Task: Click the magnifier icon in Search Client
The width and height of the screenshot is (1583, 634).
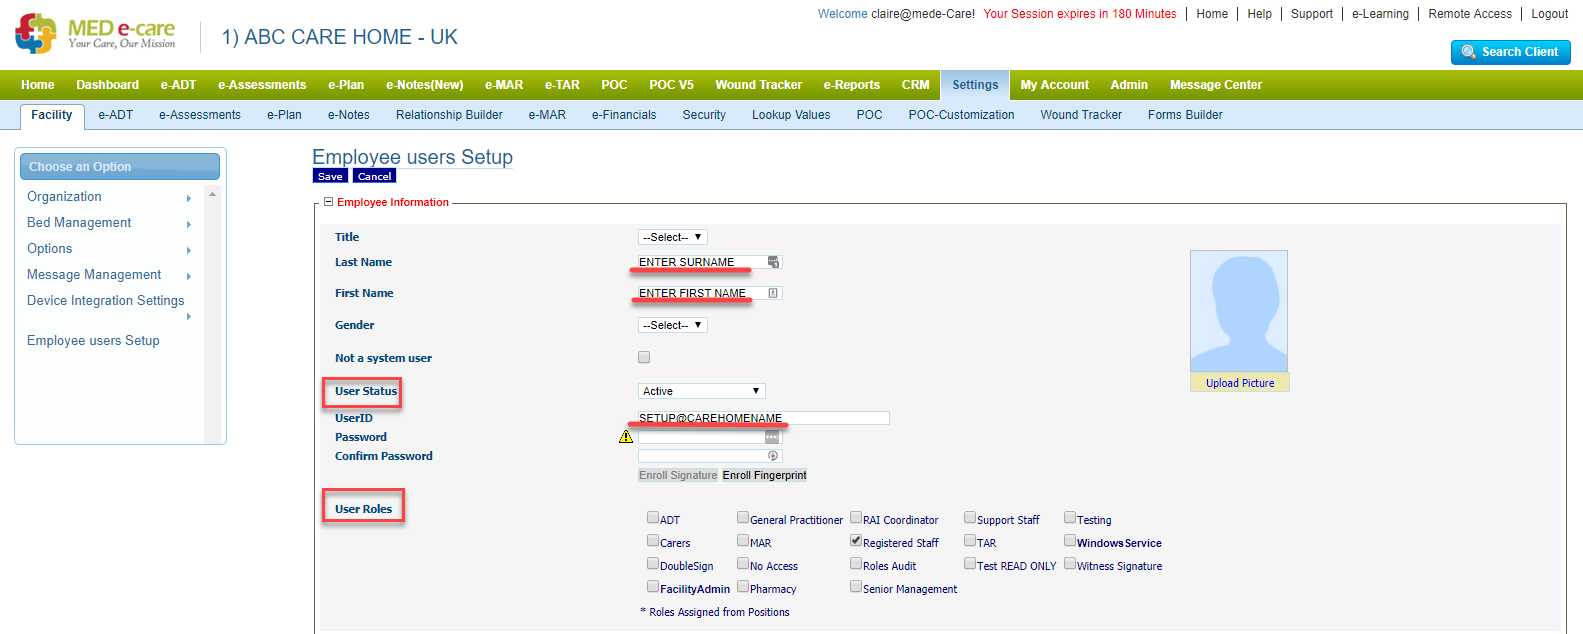Action: pyautogui.click(x=1468, y=52)
